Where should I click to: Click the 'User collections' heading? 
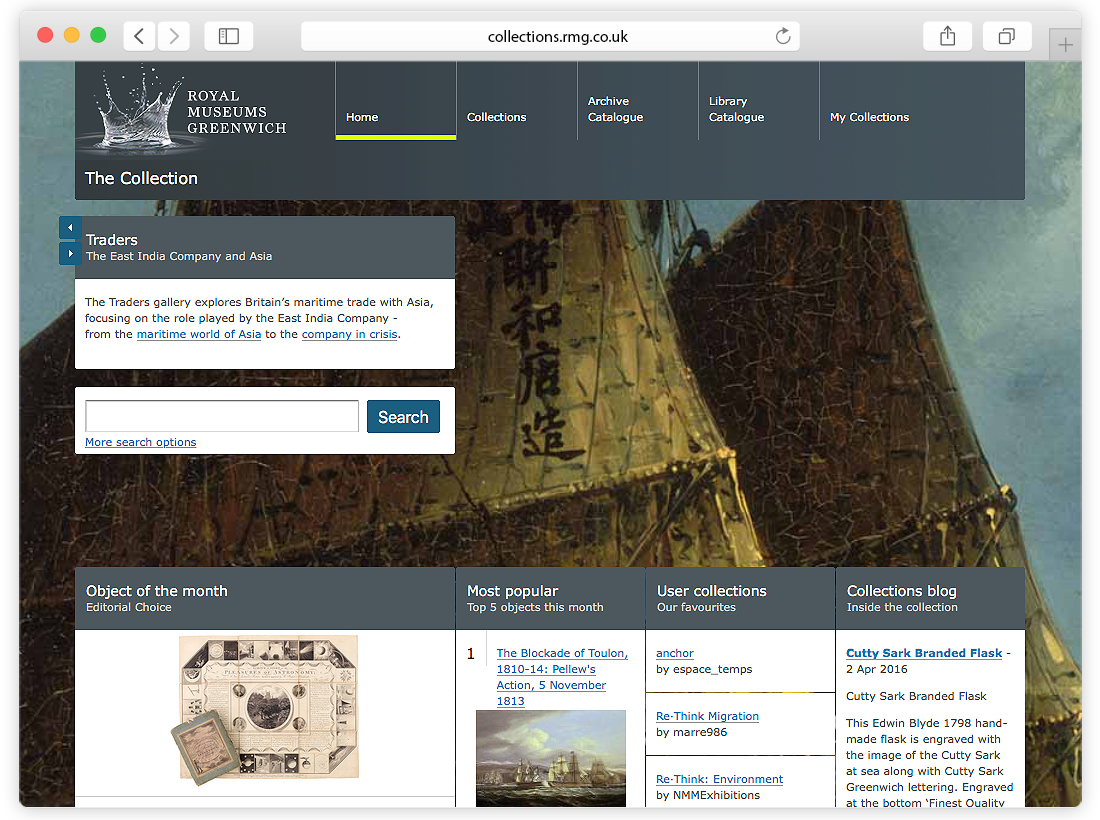point(711,591)
